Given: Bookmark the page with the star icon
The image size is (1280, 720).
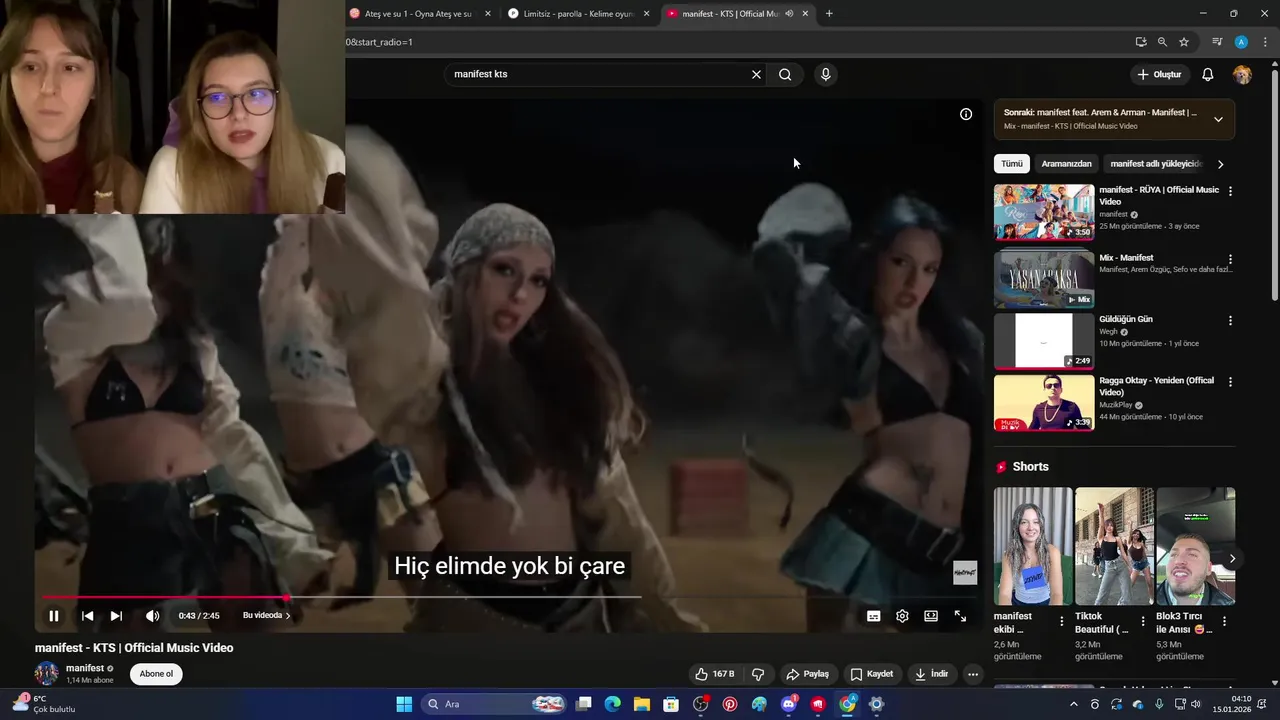Looking at the screenshot, I should point(1184,42).
